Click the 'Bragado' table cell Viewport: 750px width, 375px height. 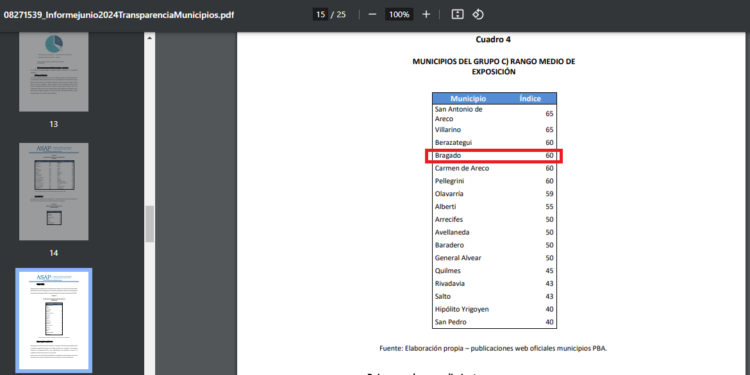click(x=448, y=155)
